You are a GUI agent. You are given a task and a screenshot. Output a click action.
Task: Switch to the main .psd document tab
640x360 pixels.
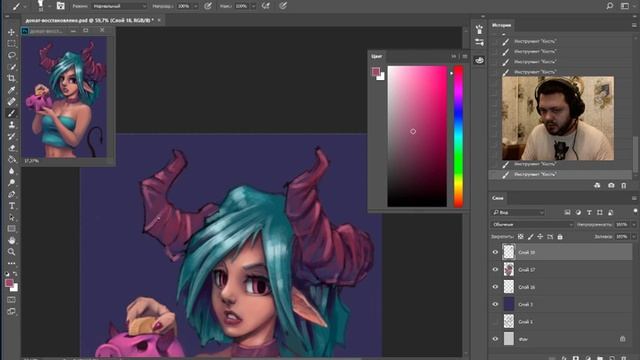pos(90,20)
